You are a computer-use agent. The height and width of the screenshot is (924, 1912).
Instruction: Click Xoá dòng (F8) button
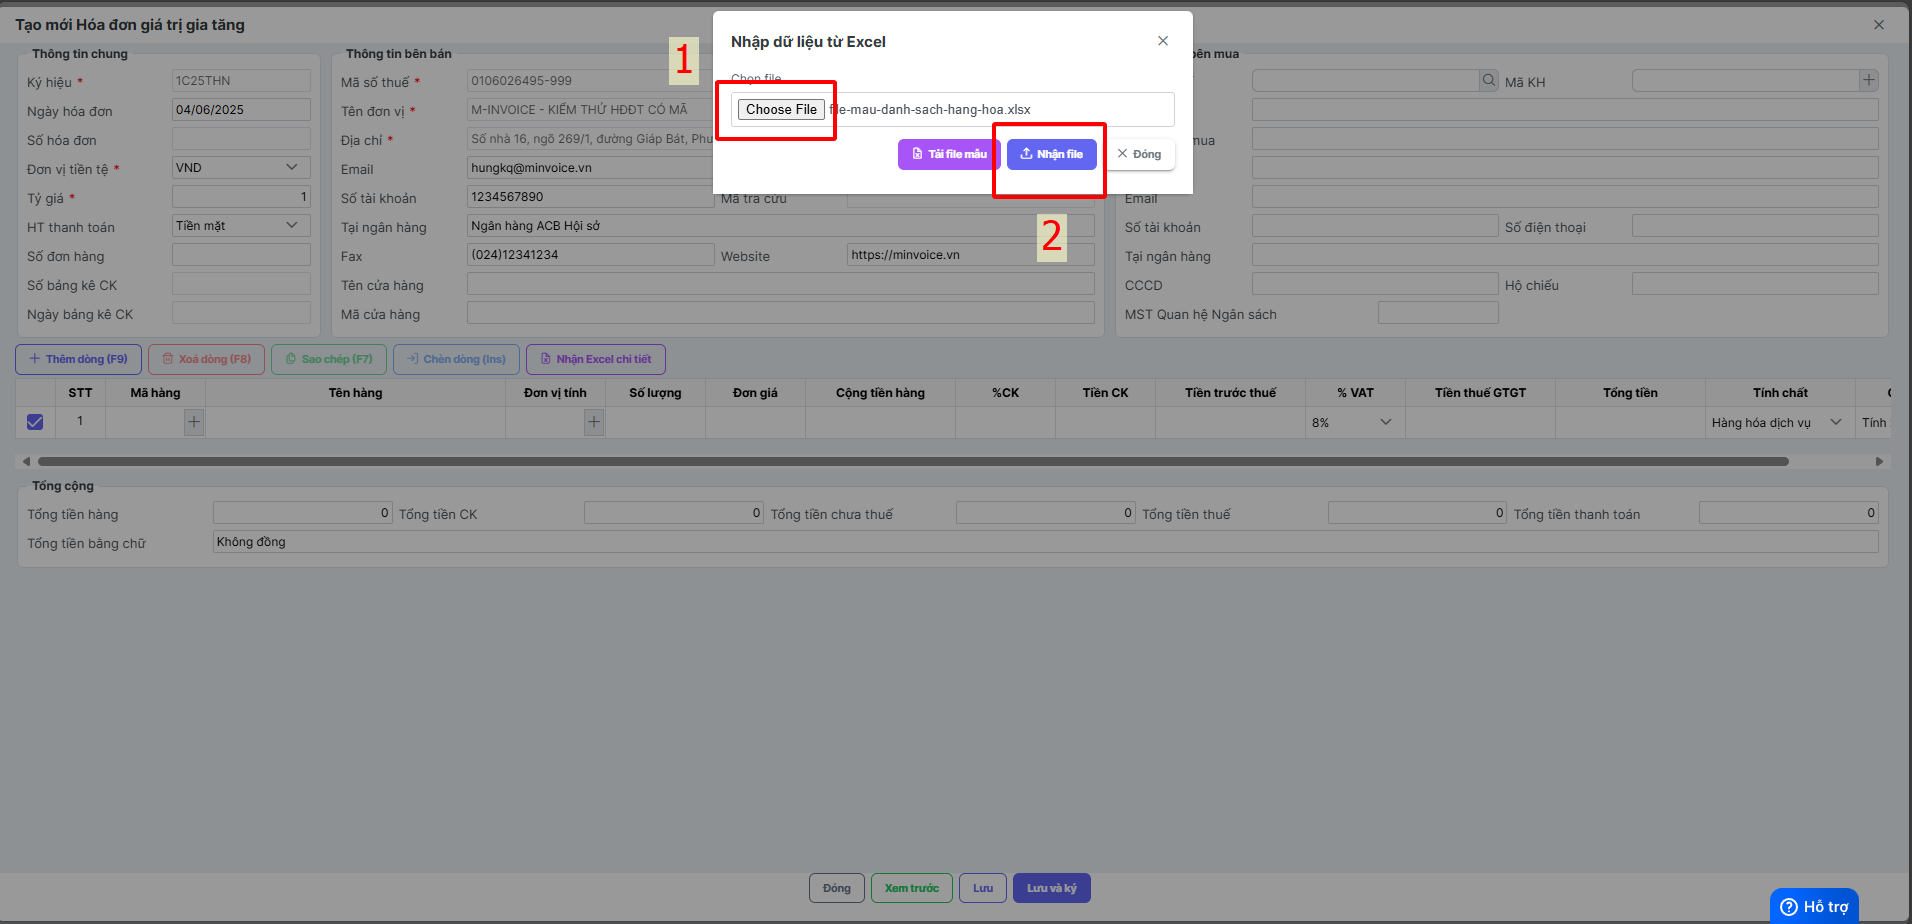point(206,359)
